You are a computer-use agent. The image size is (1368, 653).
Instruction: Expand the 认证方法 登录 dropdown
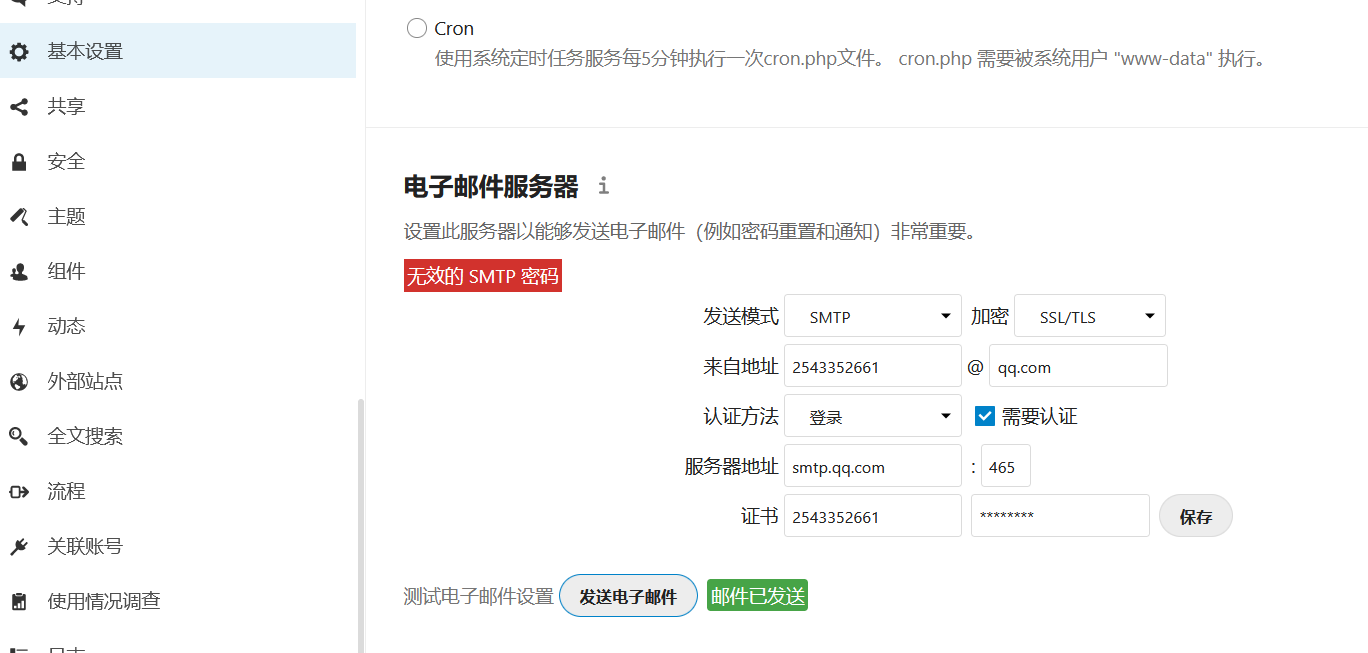872,416
